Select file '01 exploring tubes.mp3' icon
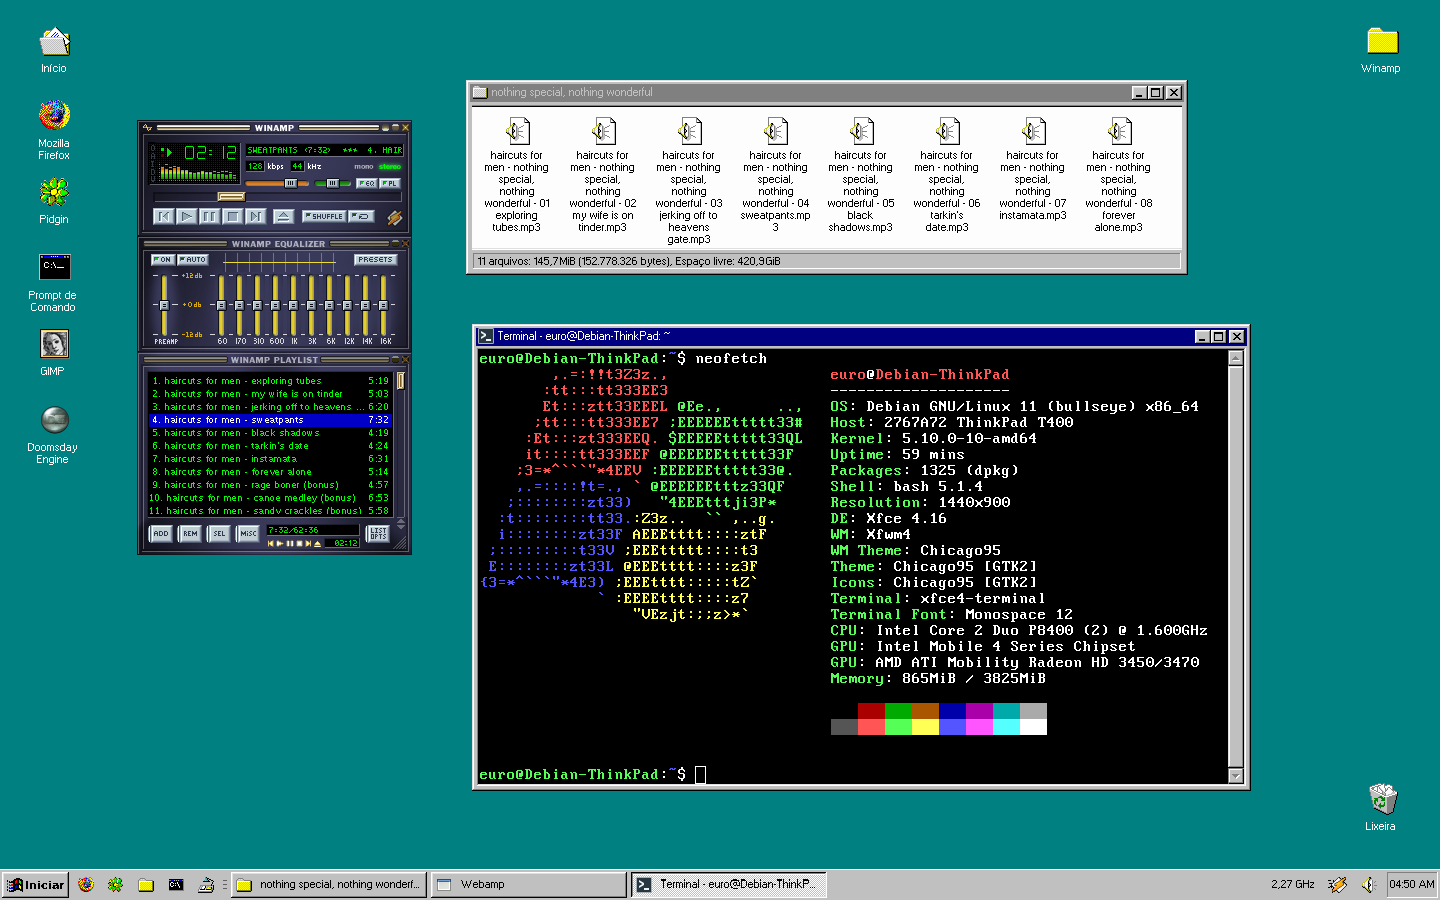This screenshot has width=1440, height=900. coord(516,131)
